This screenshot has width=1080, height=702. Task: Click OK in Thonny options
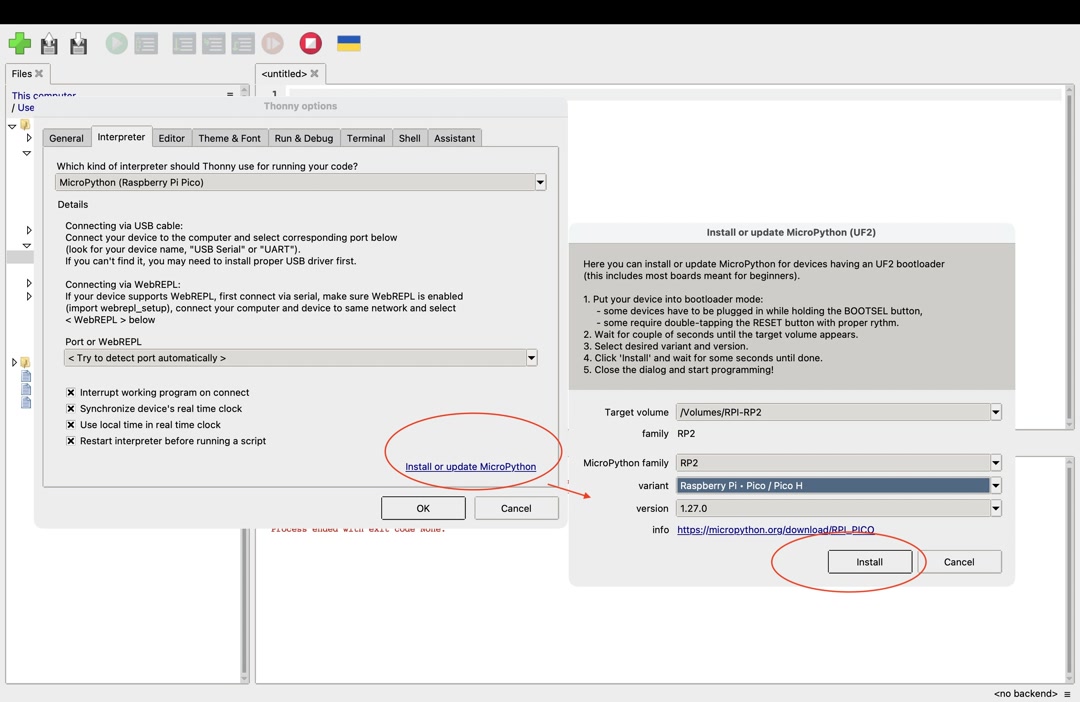[423, 508]
